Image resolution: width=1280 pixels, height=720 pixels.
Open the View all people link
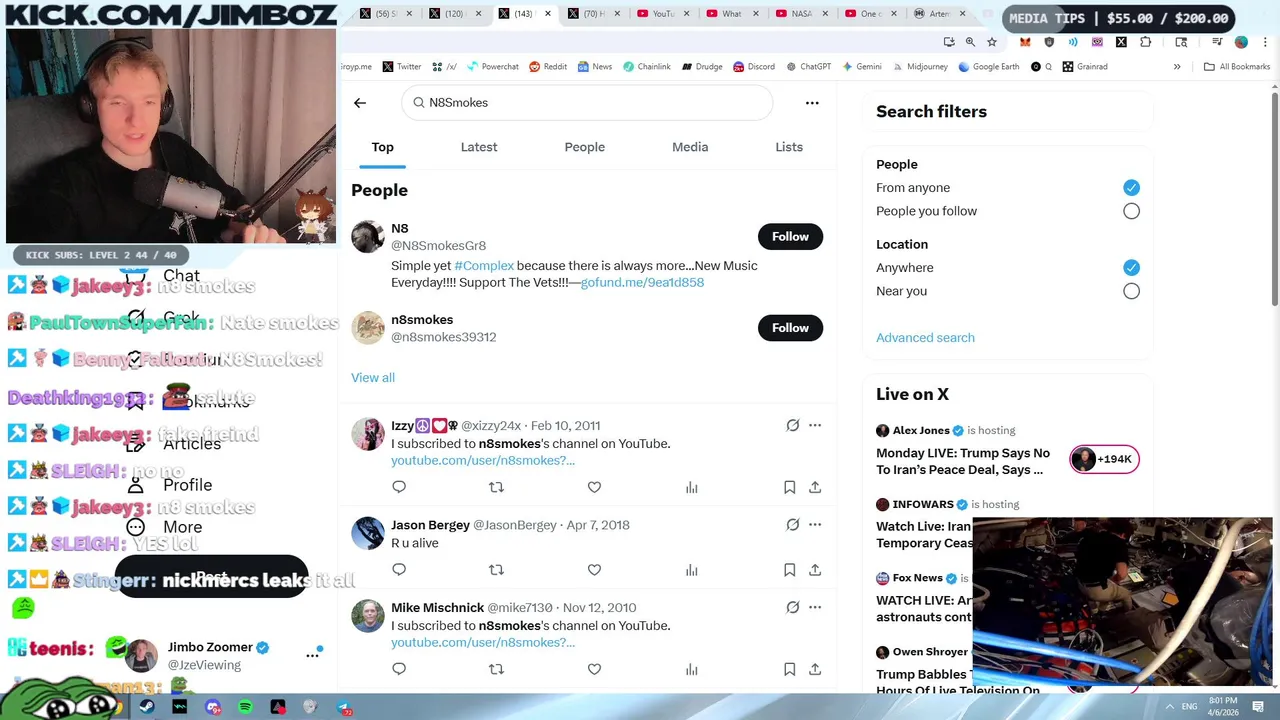(x=373, y=377)
